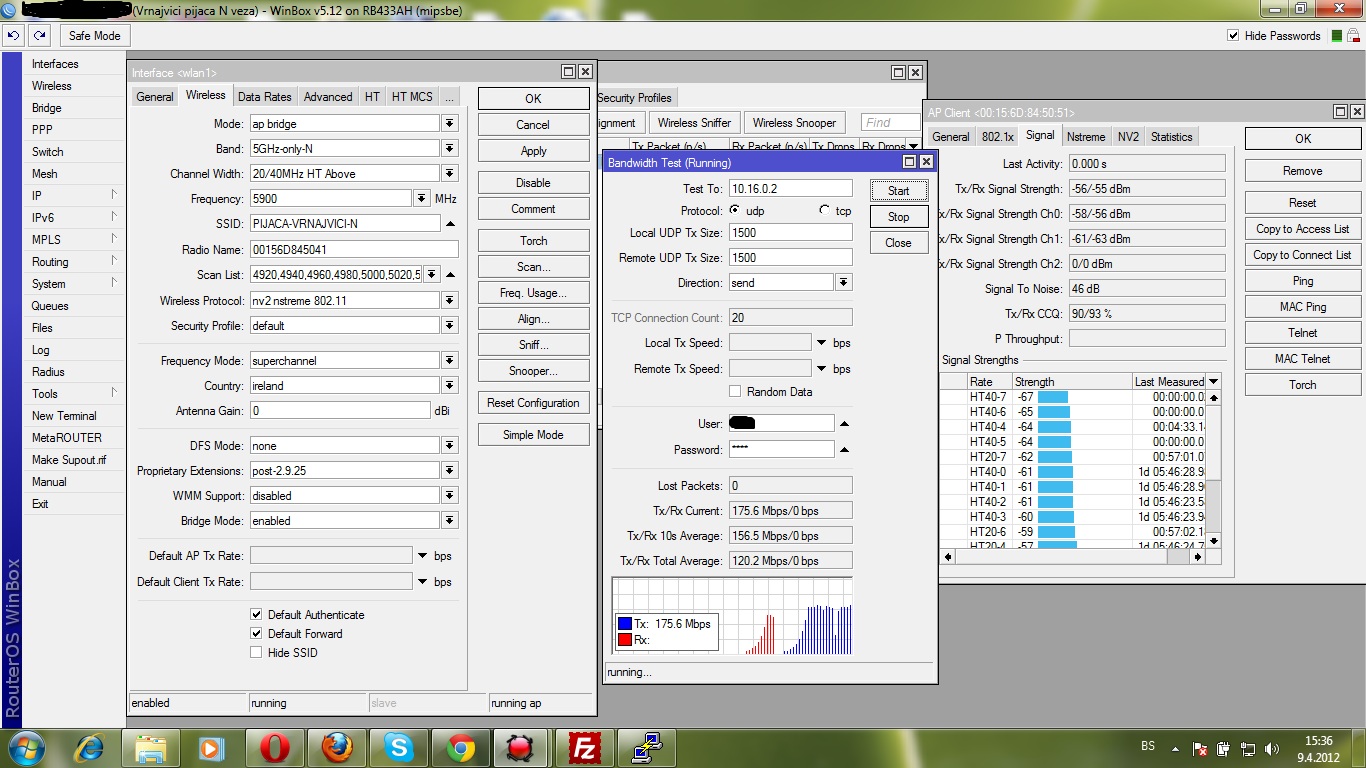
Task: Select the tcp protocol radio button
Action: (825, 211)
